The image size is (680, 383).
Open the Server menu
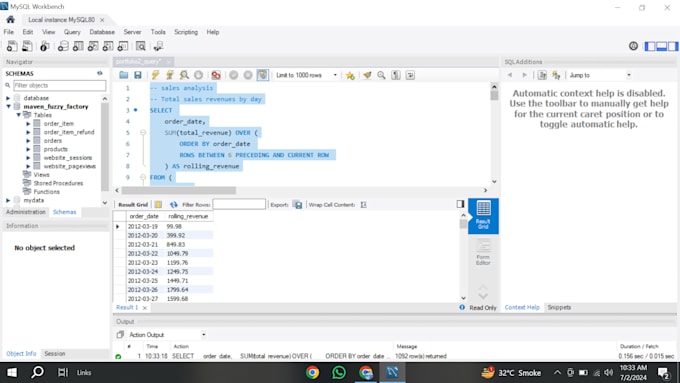point(132,32)
